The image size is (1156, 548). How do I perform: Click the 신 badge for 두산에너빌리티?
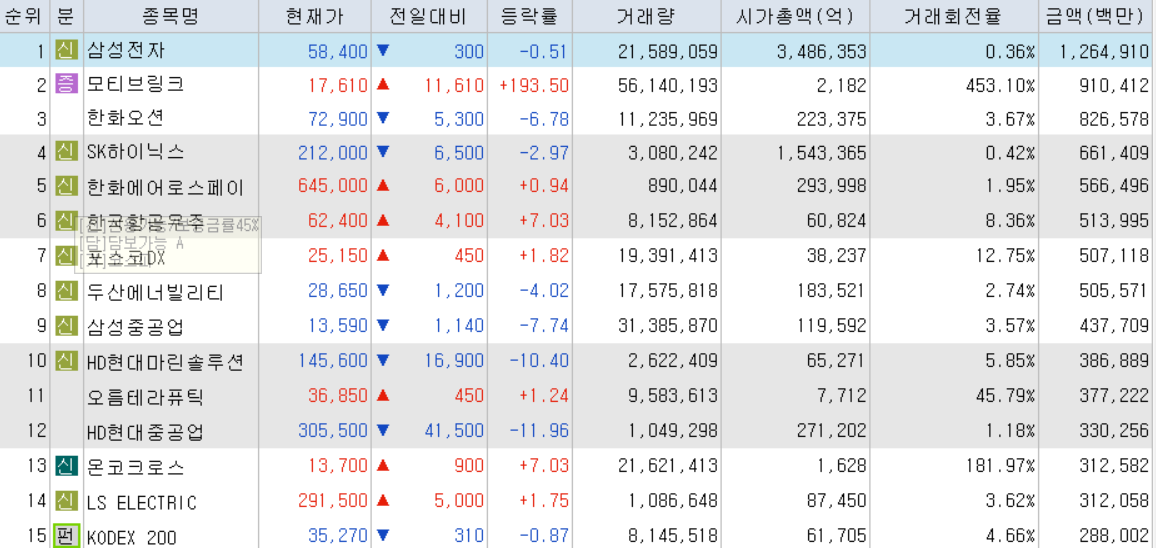(66, 291)
